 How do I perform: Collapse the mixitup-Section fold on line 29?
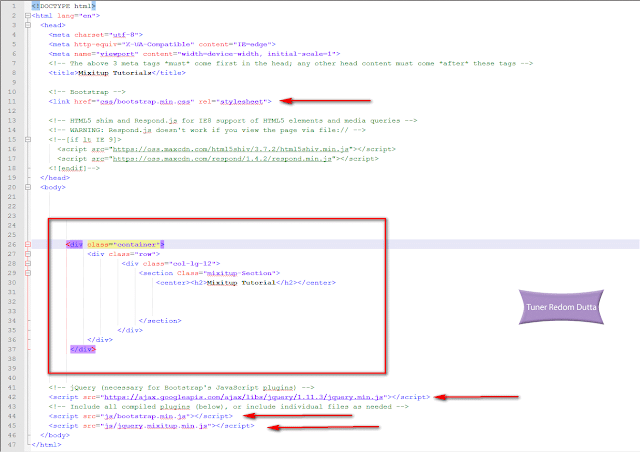(28, 273)
